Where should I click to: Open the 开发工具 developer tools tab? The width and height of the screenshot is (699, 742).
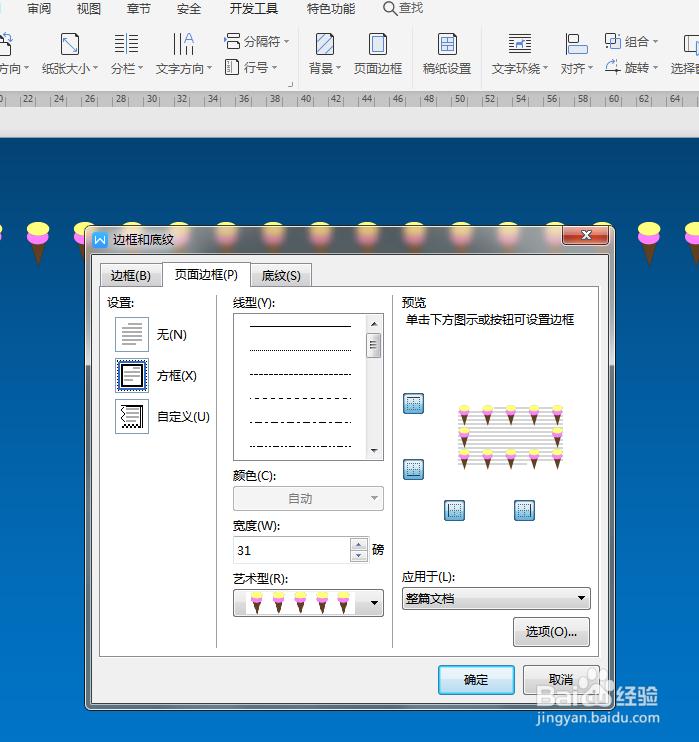[254, 9]
